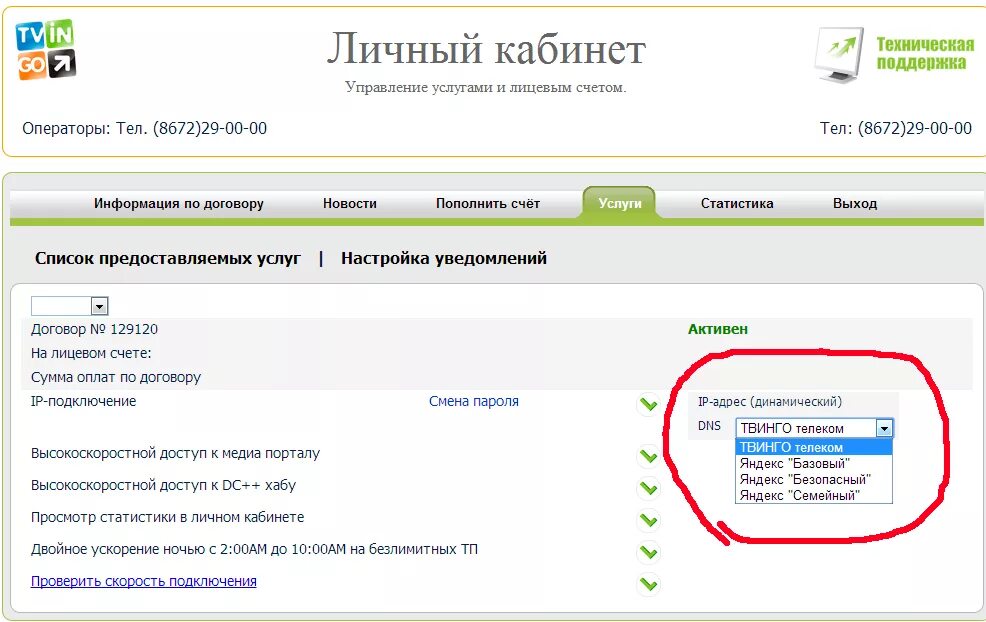Open the technical support monitor icon
The image size is (986, 622).
(x=839, y=55)
